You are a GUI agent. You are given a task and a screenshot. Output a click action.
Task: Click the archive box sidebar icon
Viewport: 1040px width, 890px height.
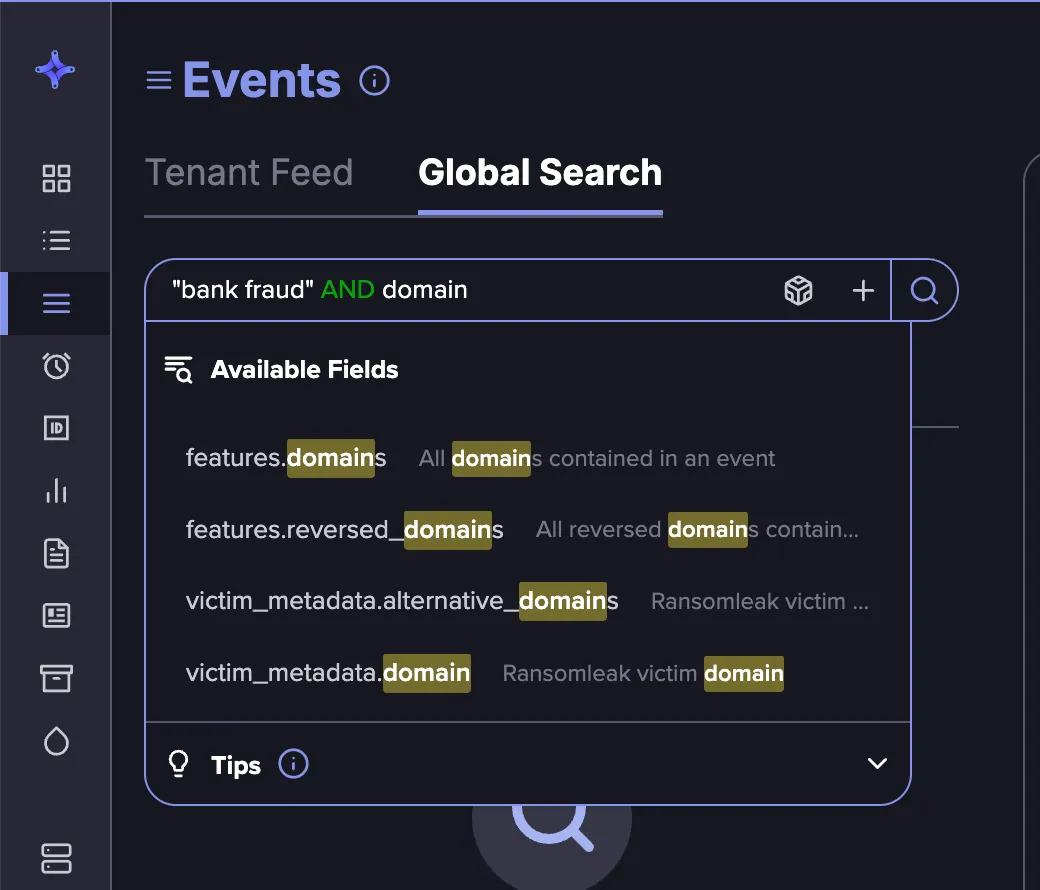coord(56,678)
